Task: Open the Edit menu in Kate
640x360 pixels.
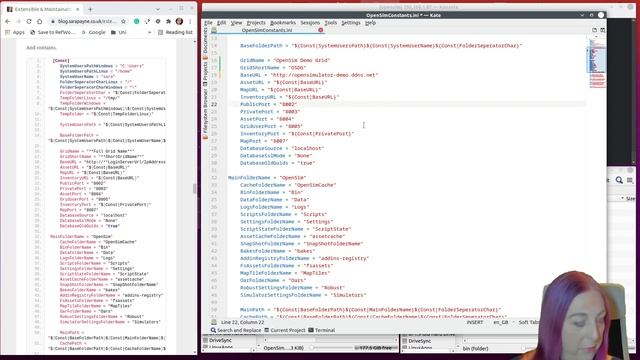Action: [x=222, y=23]
